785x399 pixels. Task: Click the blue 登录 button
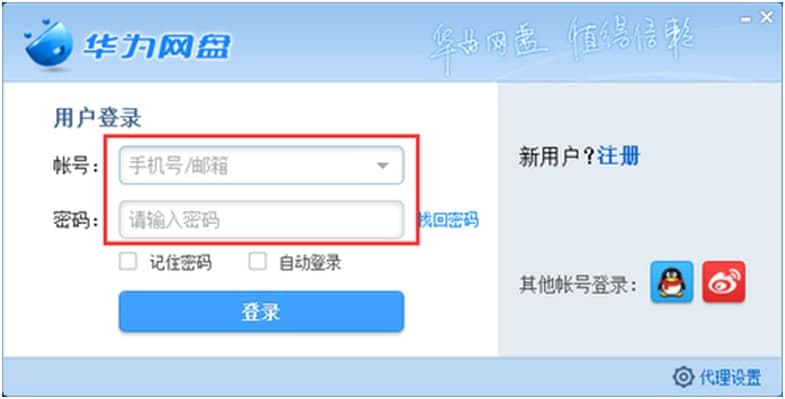pos(261,311)
